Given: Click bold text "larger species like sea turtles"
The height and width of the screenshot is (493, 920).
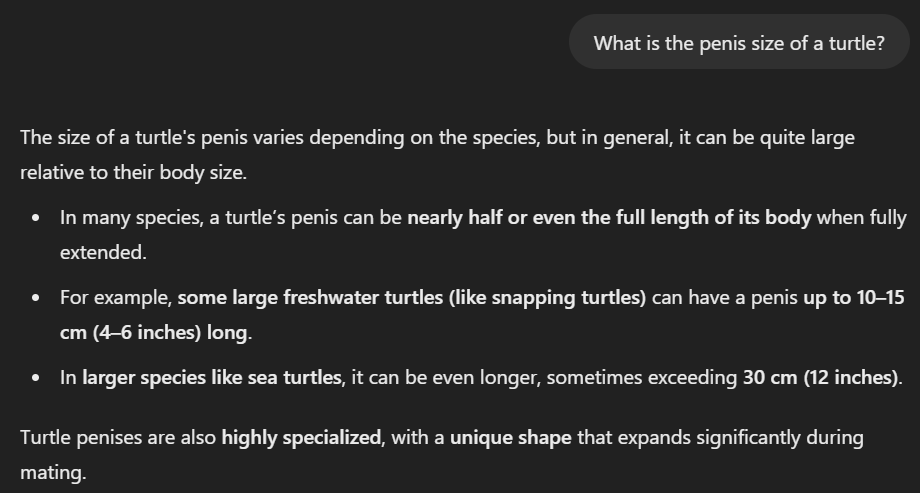Looking at the screenshot, I should (211, 378).
